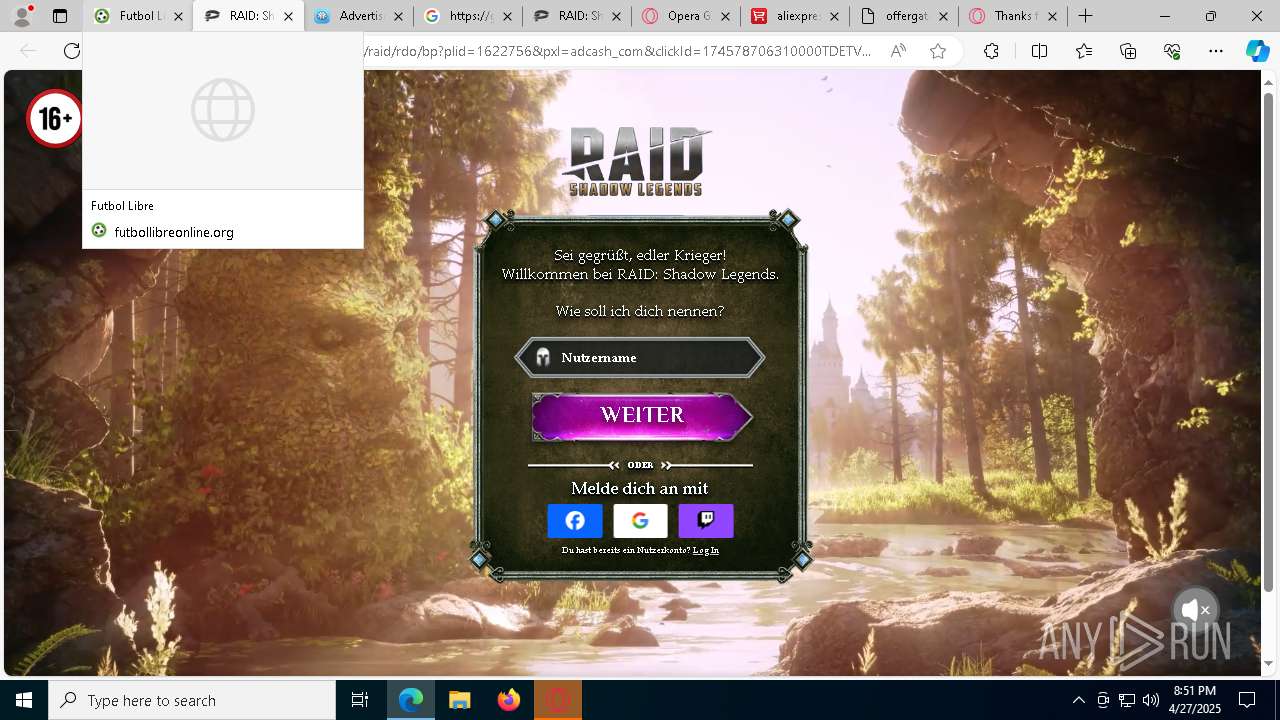
Task: Open Browser essentials heart icon
Action: (1172, 51)
